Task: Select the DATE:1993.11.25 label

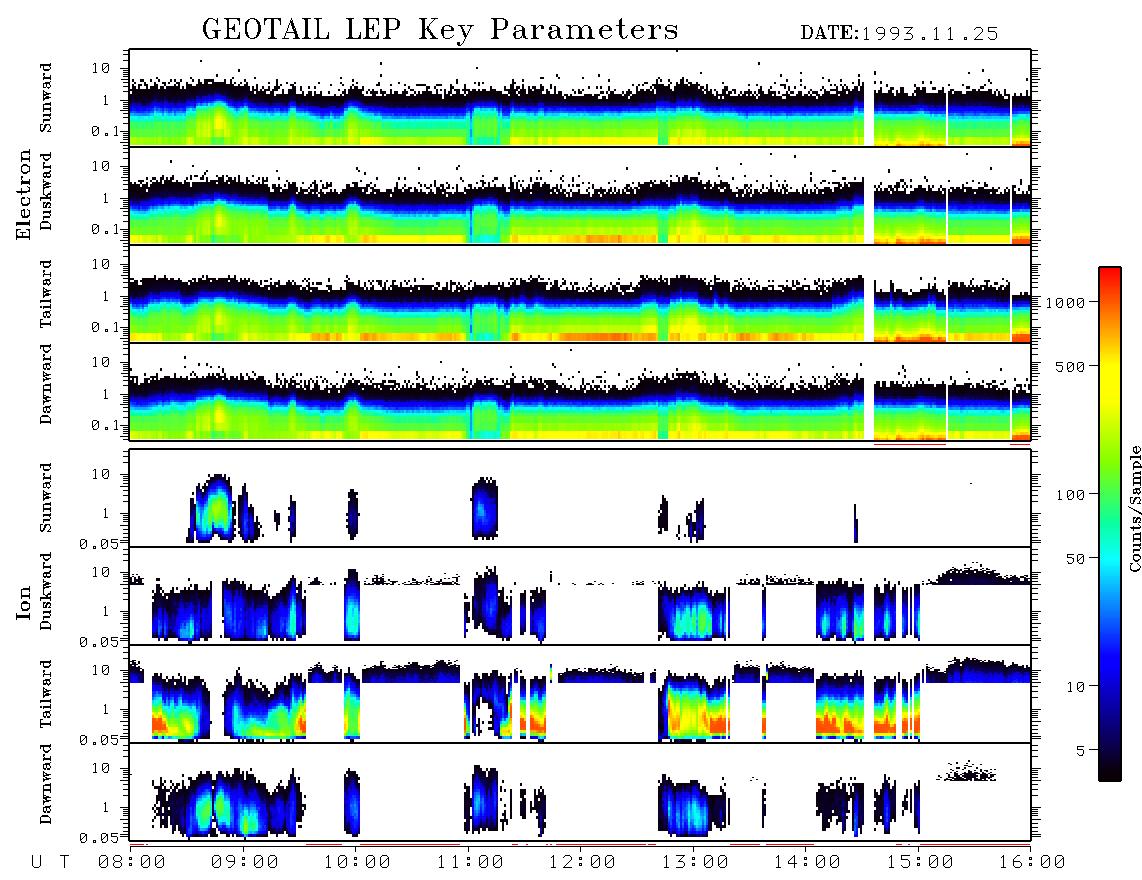Action: [x=899, y=34]
